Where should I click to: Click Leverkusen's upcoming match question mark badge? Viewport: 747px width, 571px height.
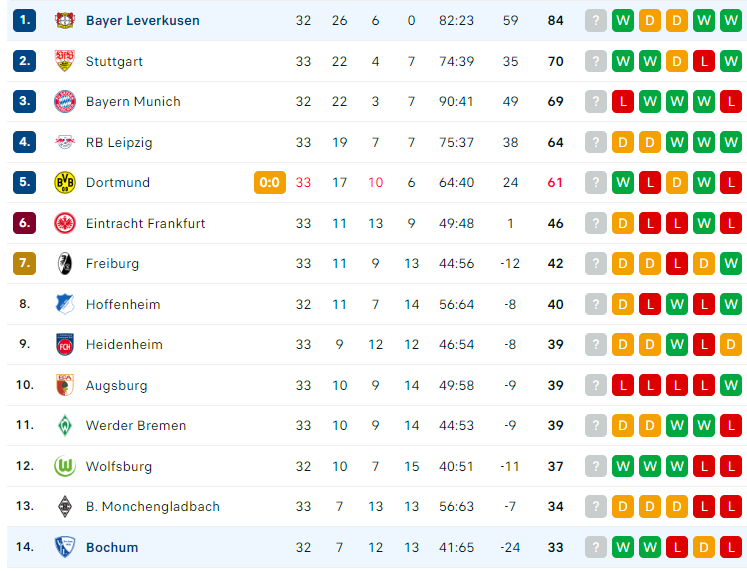click(x=596, y=20)
